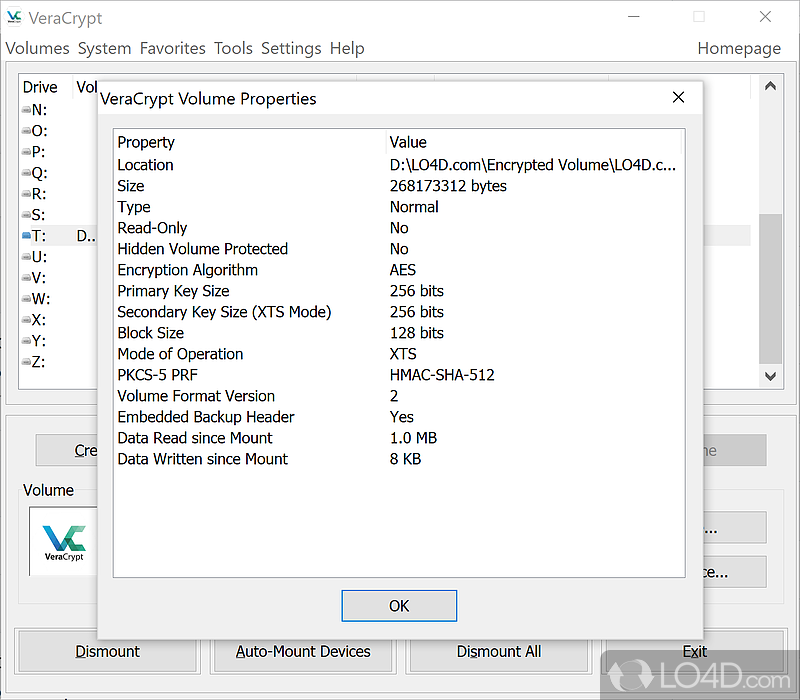
Task: Open the Favorites menu
Action: click(172, 48)
